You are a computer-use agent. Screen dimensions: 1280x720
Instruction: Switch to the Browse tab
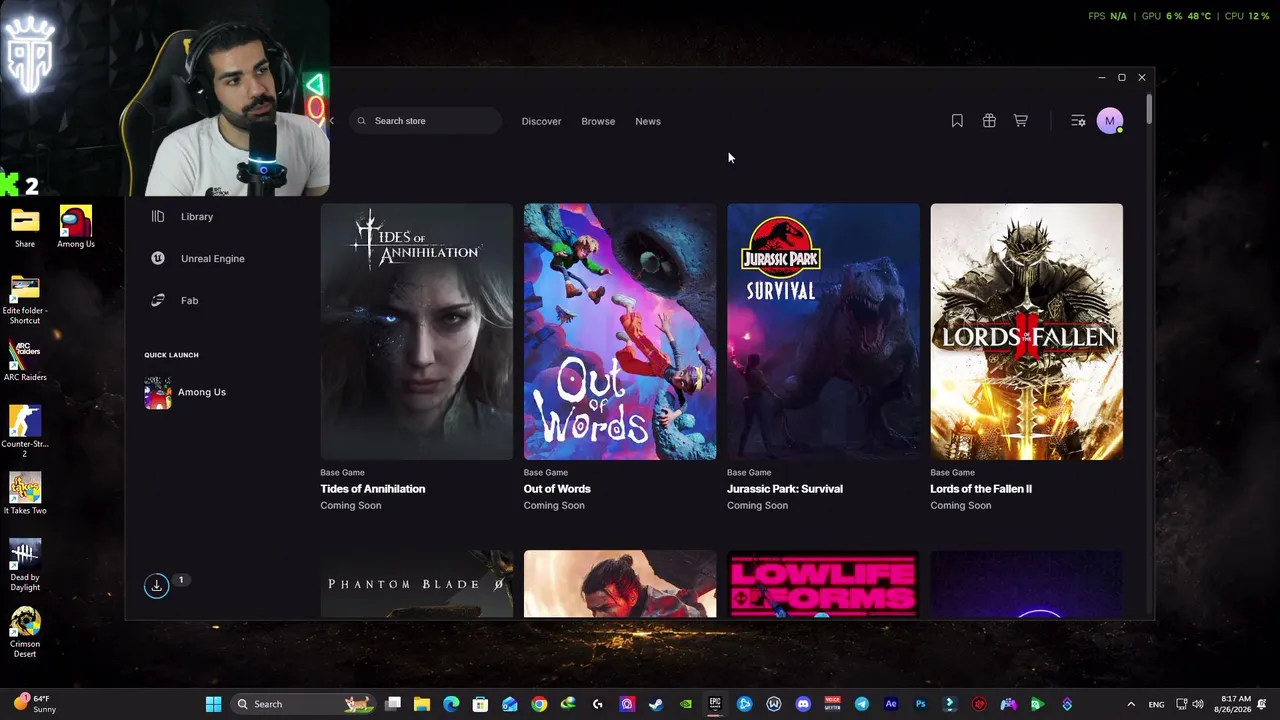click(x=598, y=121)
